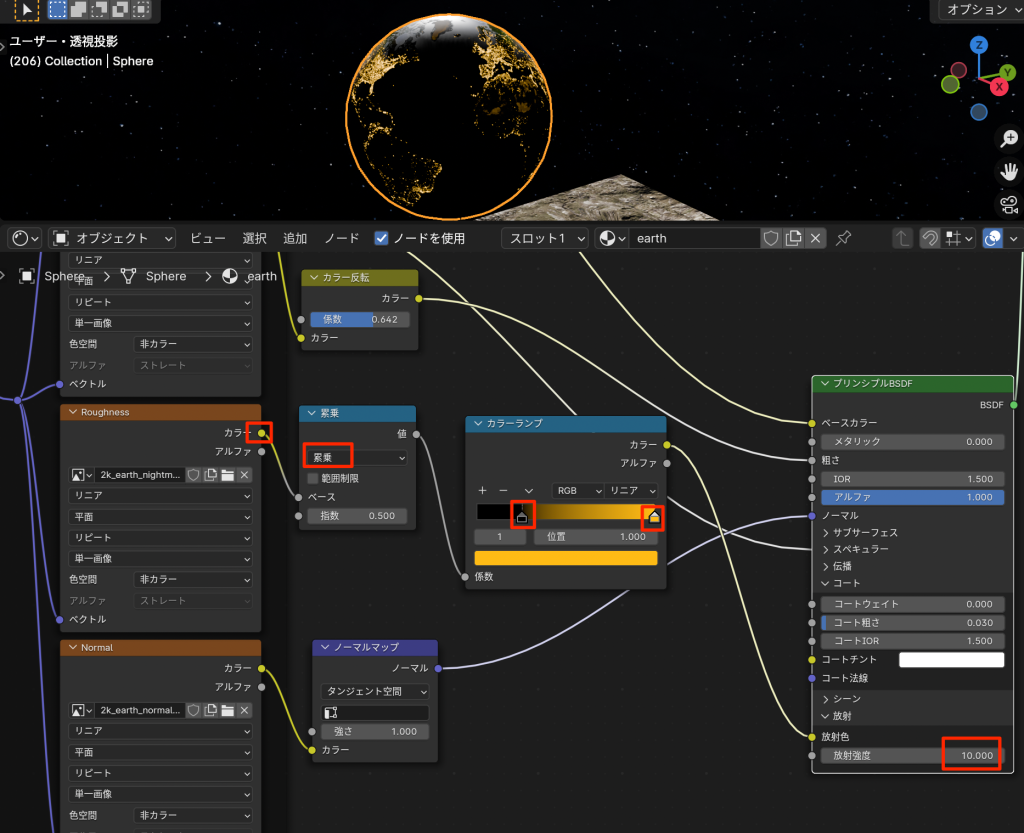The height and width of the screenshot is (833, 1024).
Task: Open the オプション dropdown in viewport
Action: tap(981, 10)
